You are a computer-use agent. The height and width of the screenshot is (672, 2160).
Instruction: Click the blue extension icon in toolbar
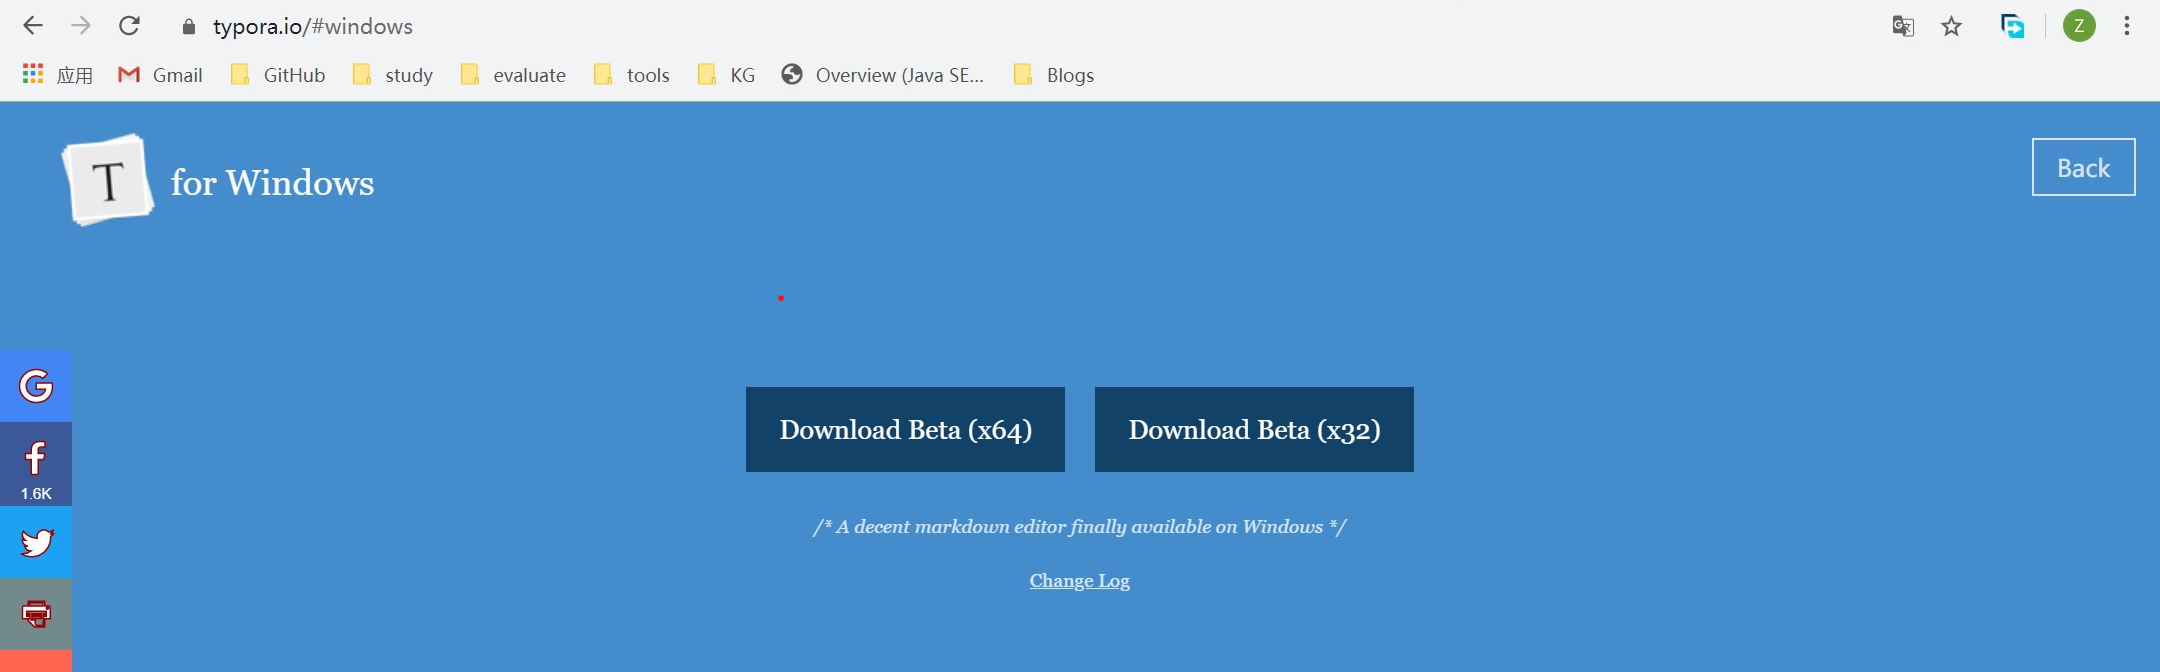(x=2012, y=26)
